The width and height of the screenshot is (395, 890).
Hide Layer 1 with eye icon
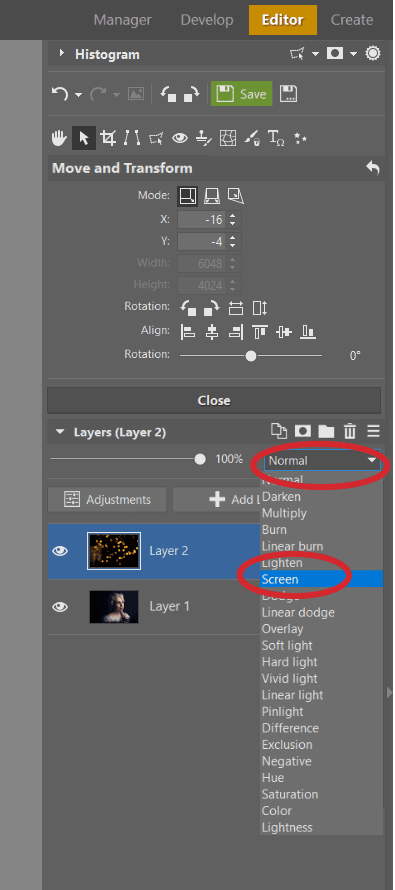60,607
